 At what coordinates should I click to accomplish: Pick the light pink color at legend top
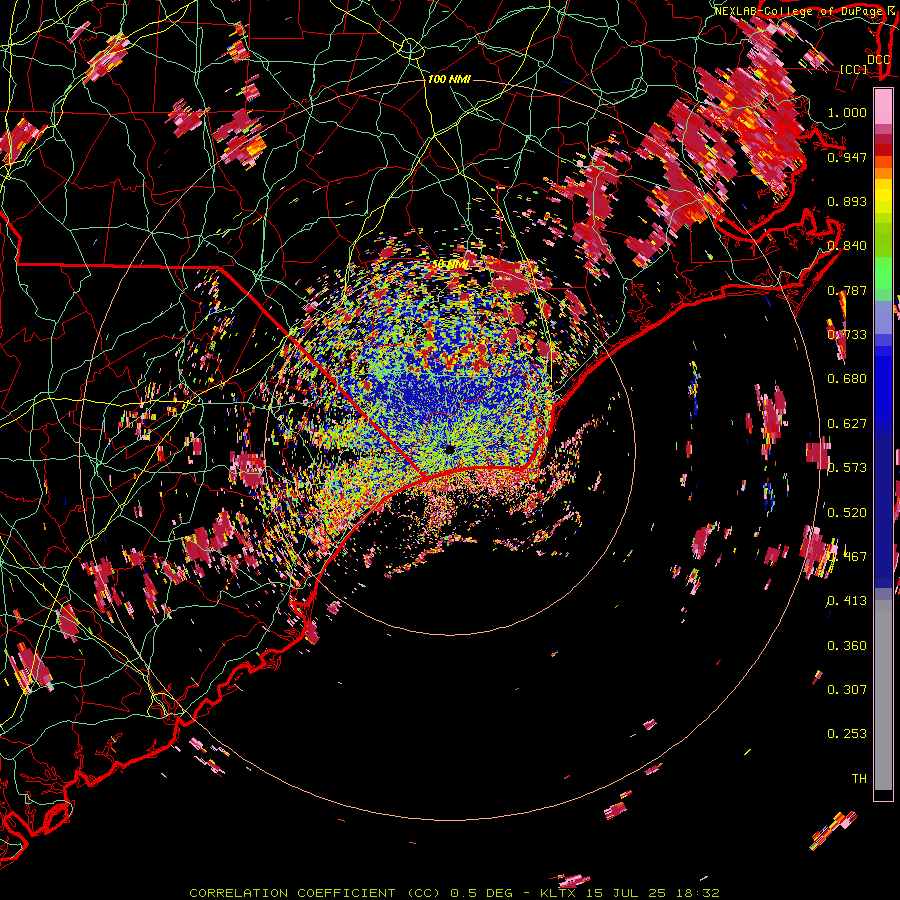point(883,106)
